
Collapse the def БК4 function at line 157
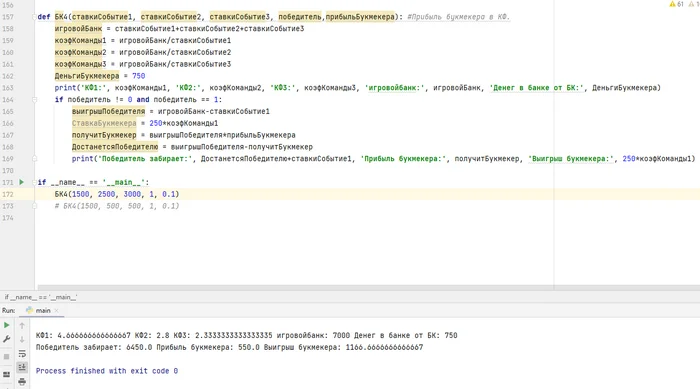(x=34, y=17)
